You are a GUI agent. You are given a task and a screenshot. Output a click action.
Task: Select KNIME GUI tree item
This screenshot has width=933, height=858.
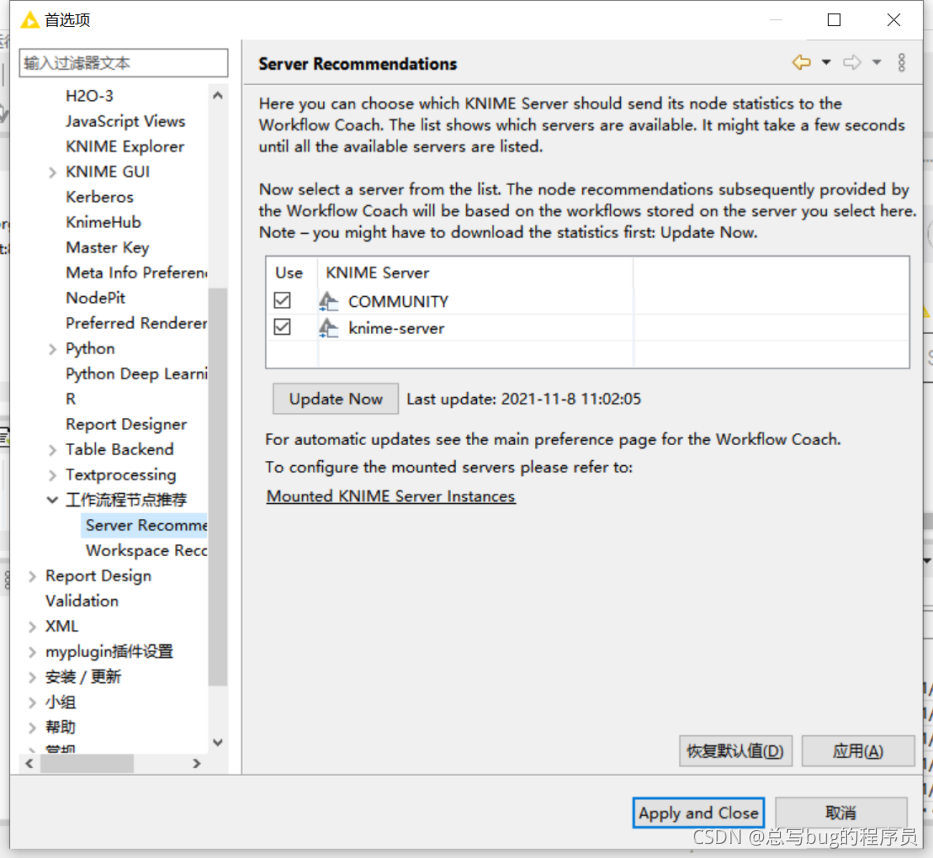click(108, 172)
